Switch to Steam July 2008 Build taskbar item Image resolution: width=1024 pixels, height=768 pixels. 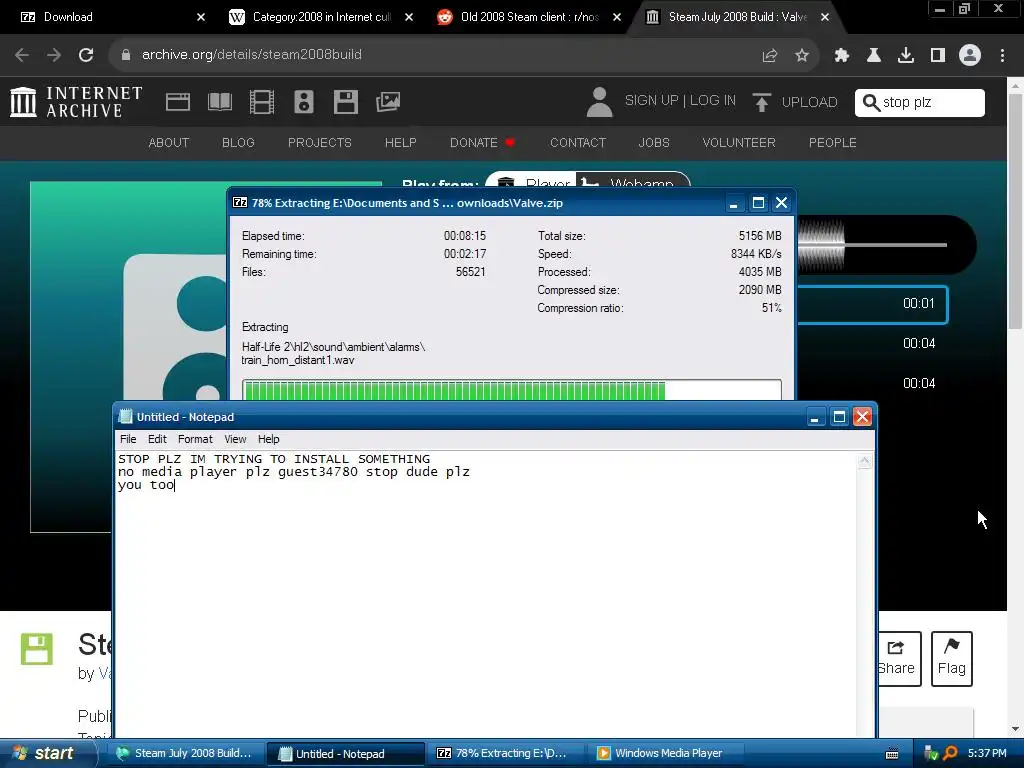point(185,754)
